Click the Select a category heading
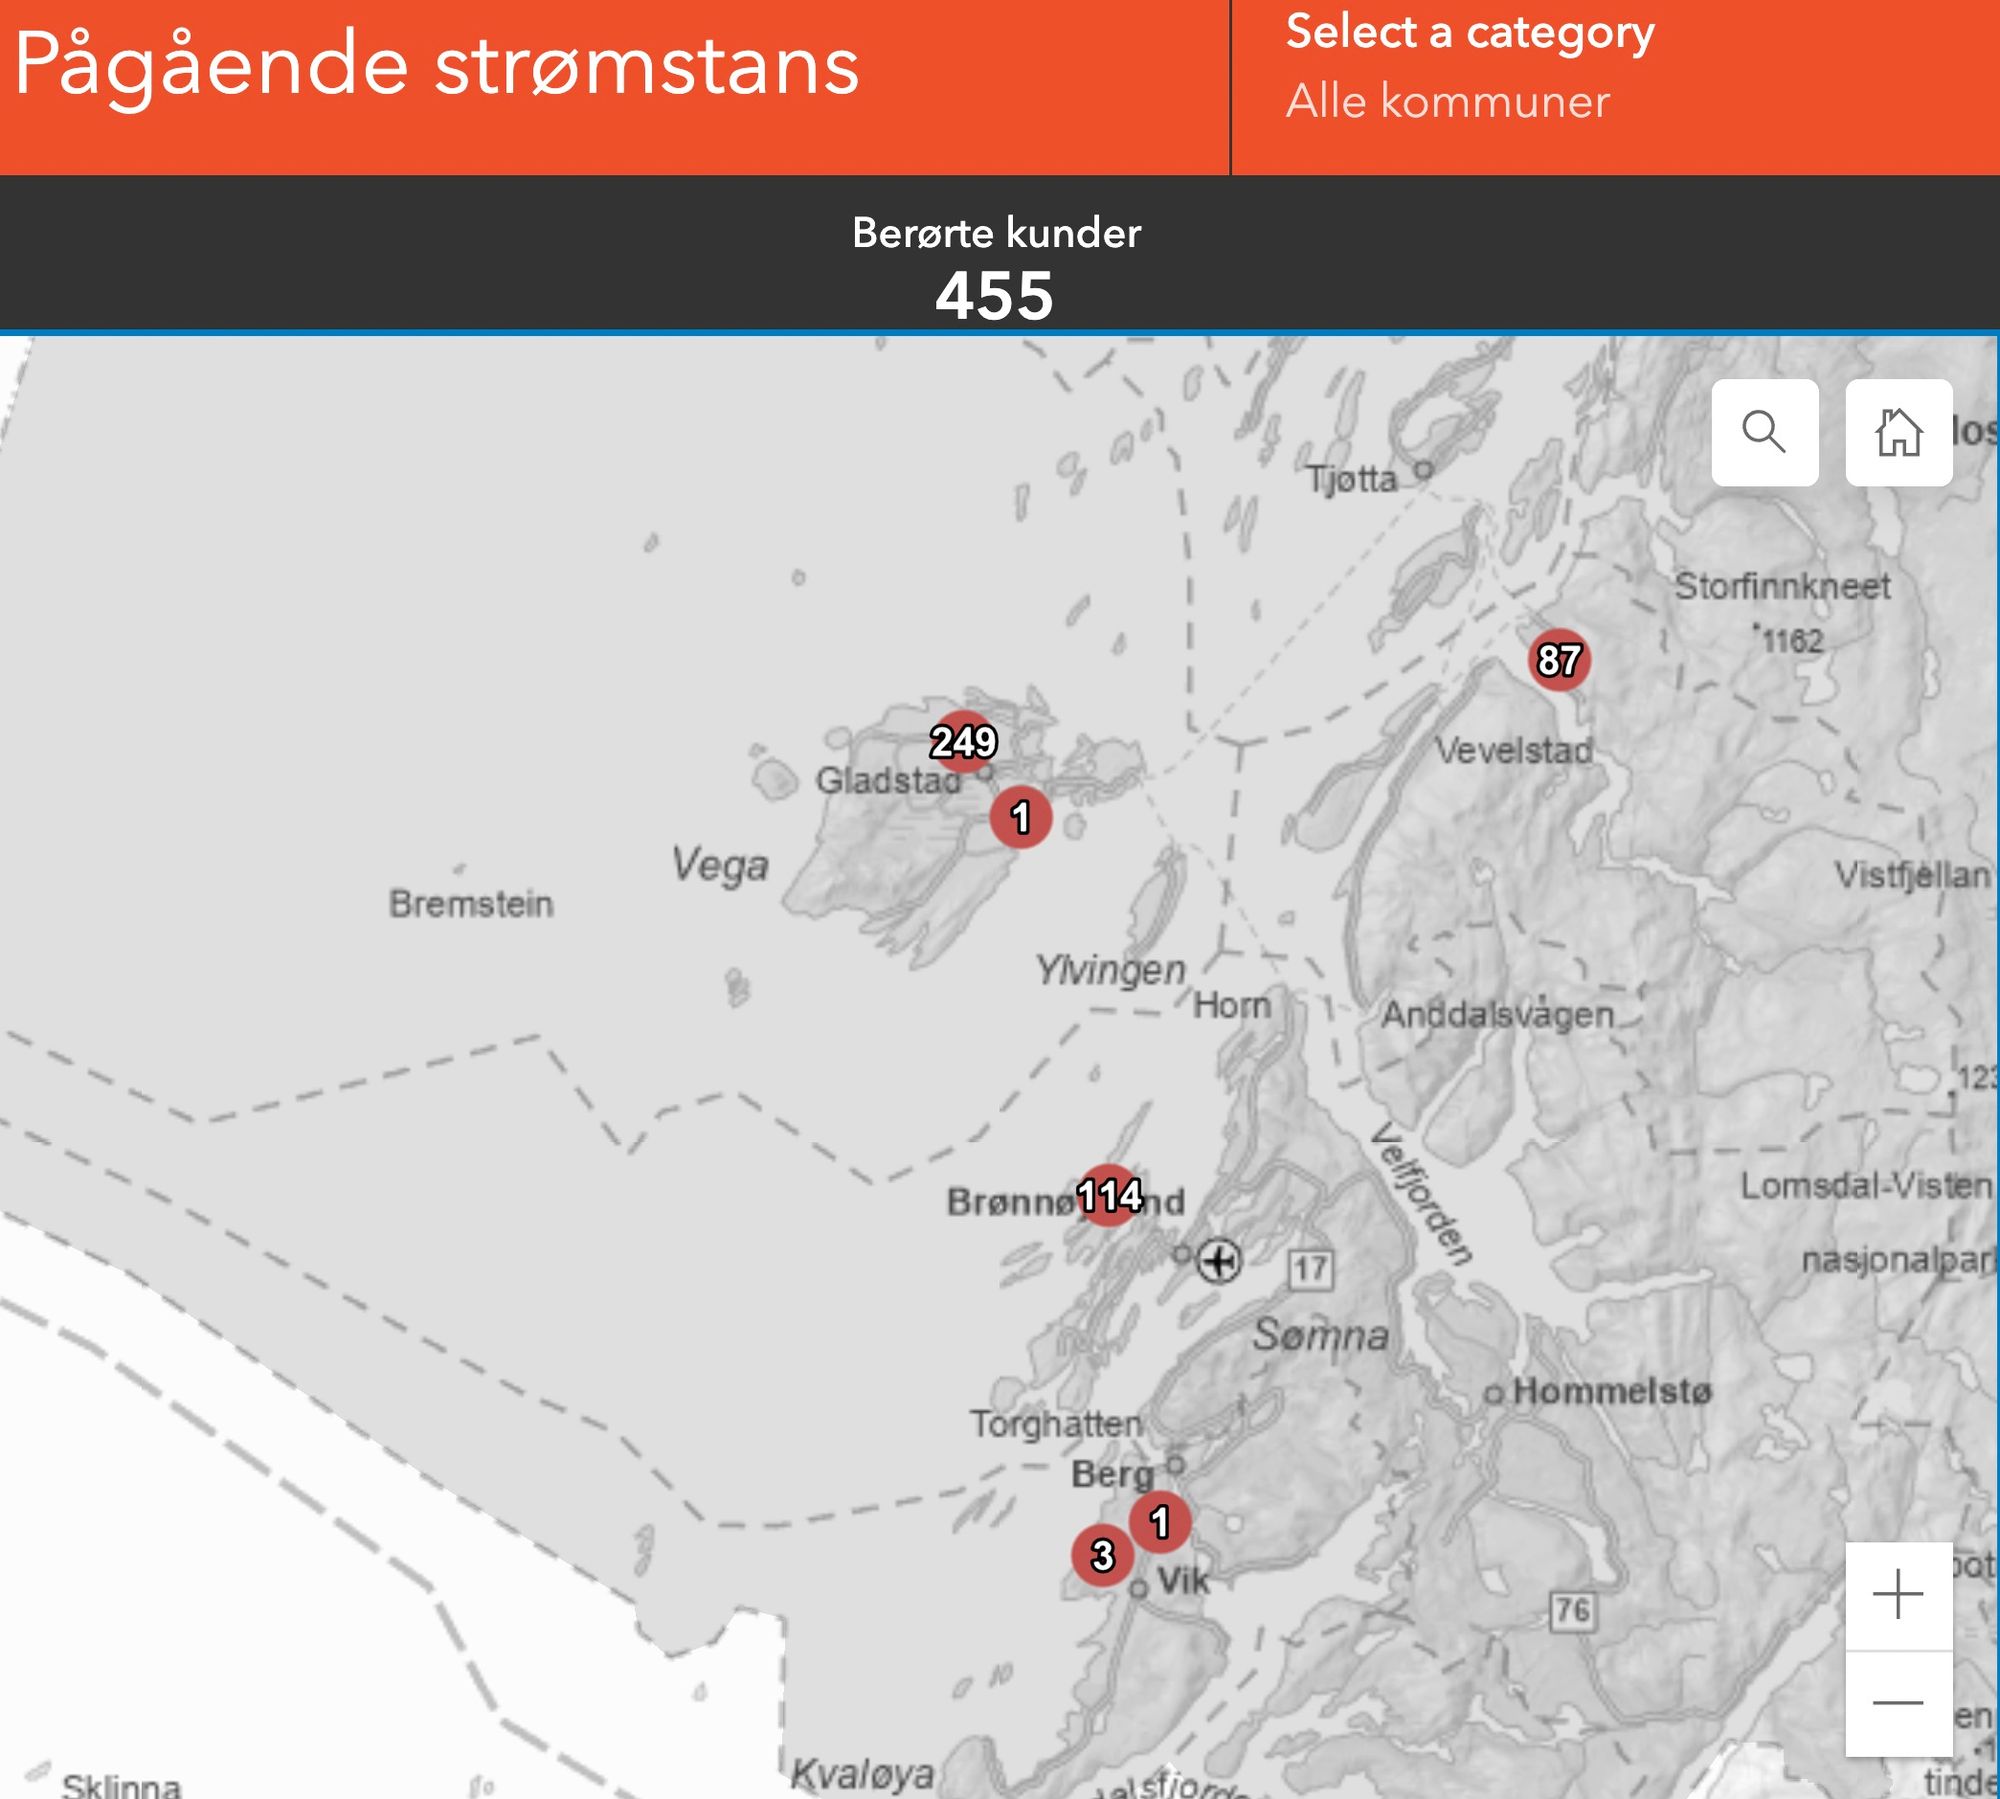The image size is (2000, 1799). (1469, 32)
